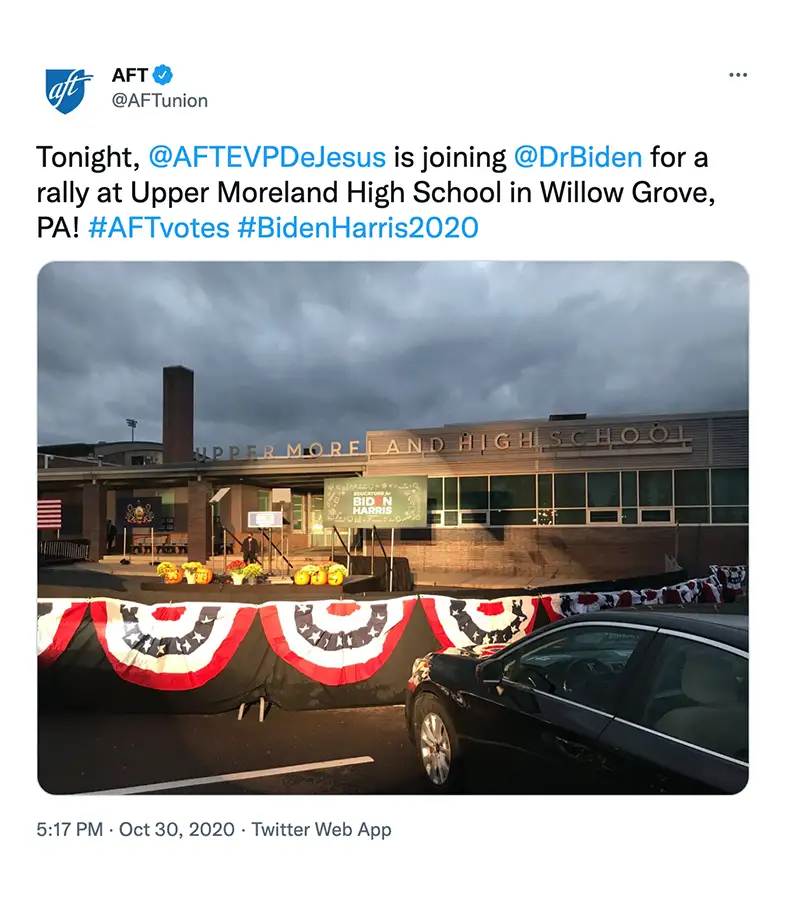Click the black car in the photo
The width and height of the screenshot is (800, 900).
click(578, 700)
